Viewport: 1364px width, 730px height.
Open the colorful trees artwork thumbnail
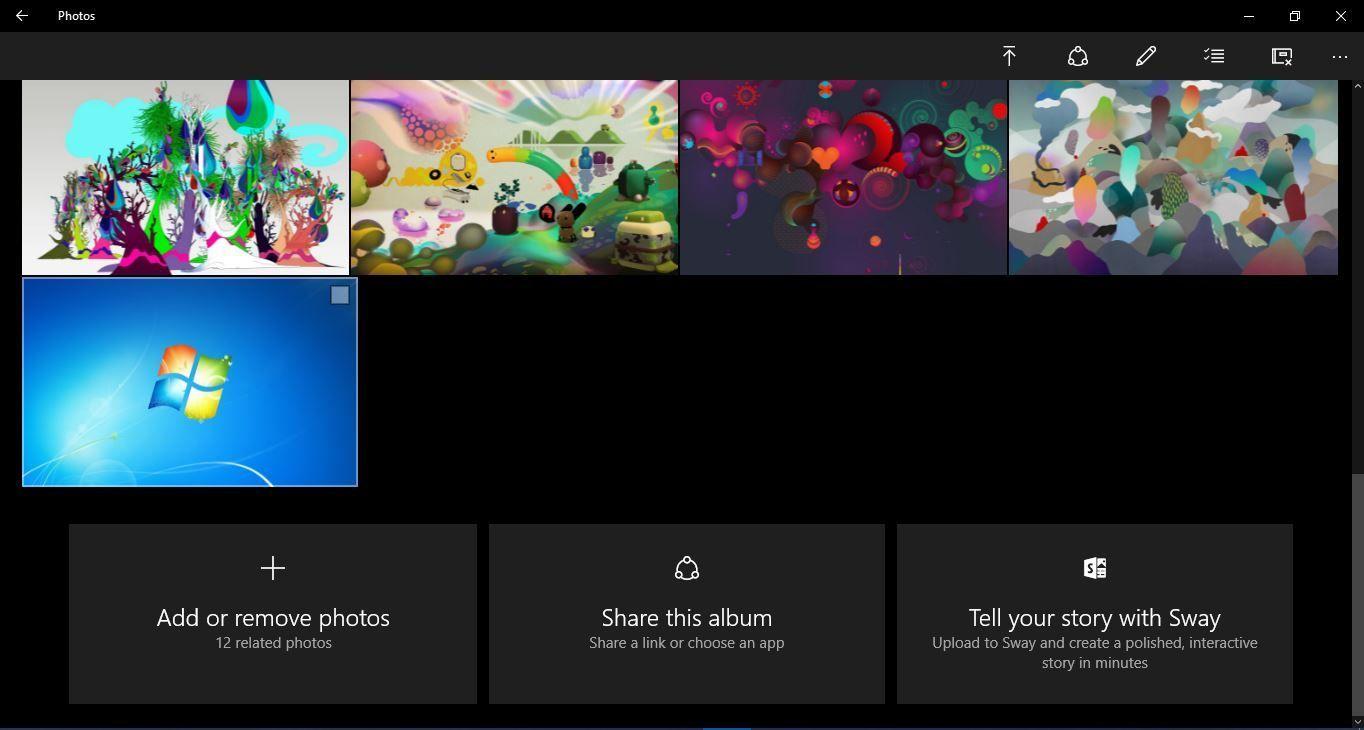point(185,177)
